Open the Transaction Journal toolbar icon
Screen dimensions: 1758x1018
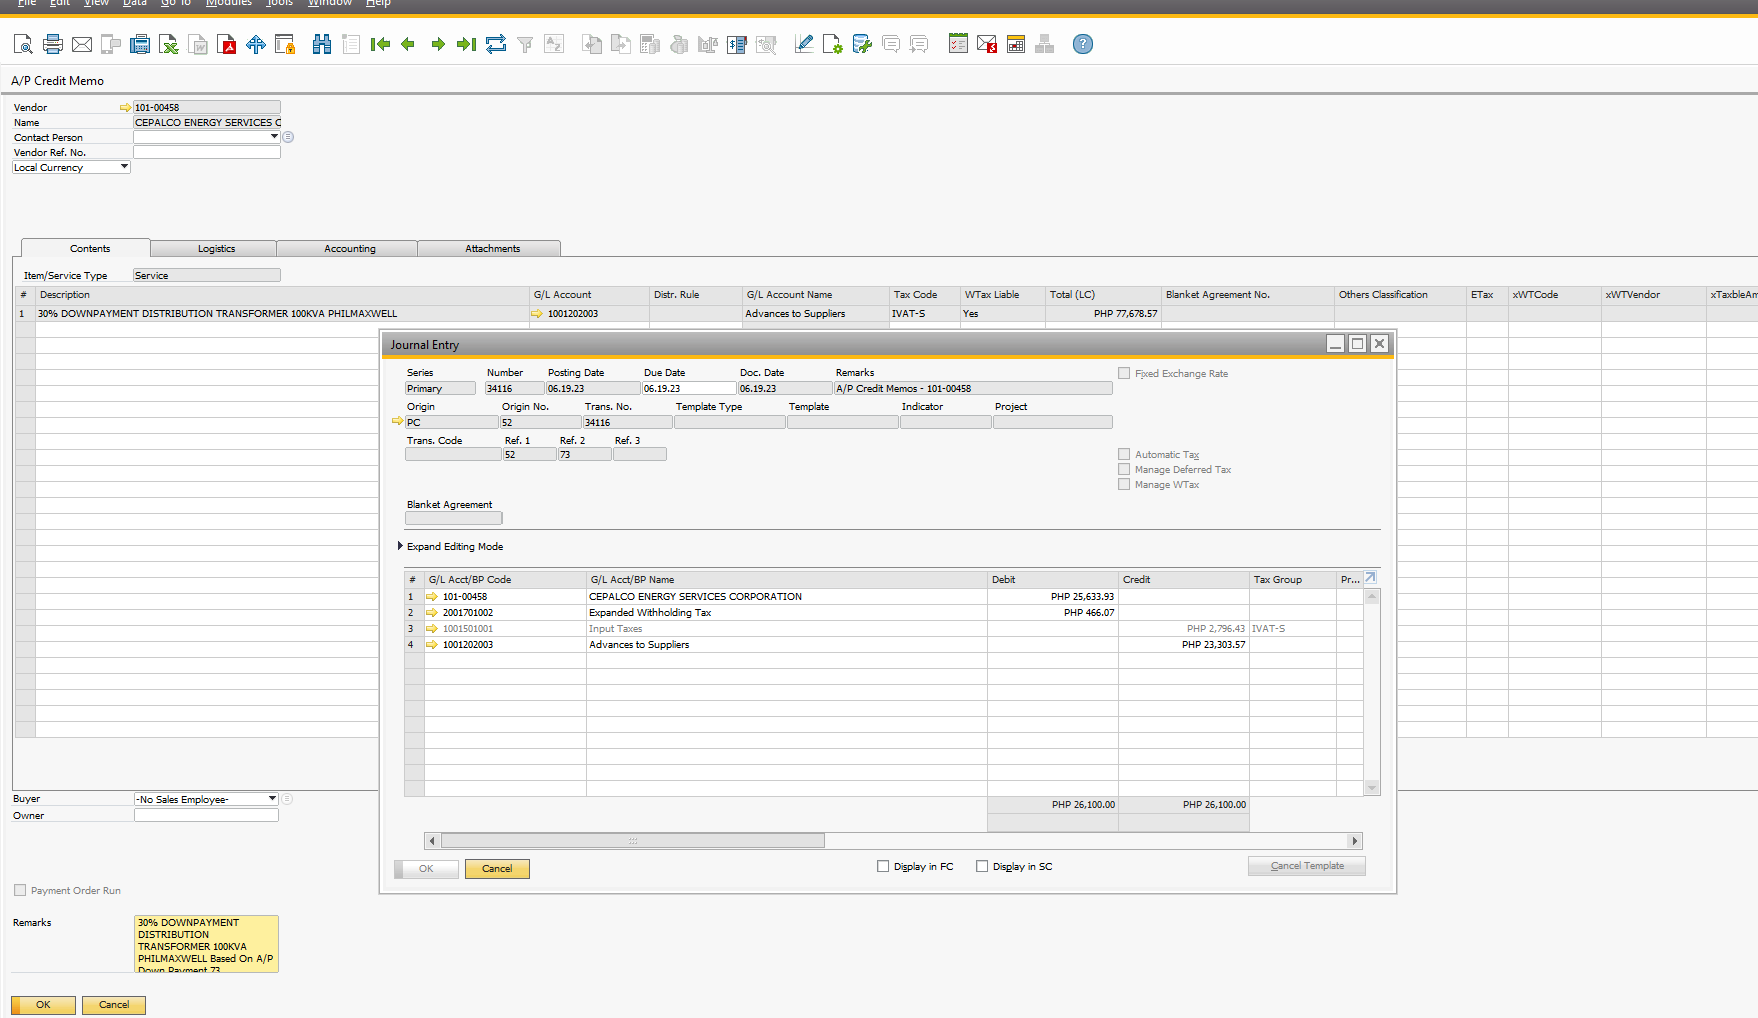[737, 44]
